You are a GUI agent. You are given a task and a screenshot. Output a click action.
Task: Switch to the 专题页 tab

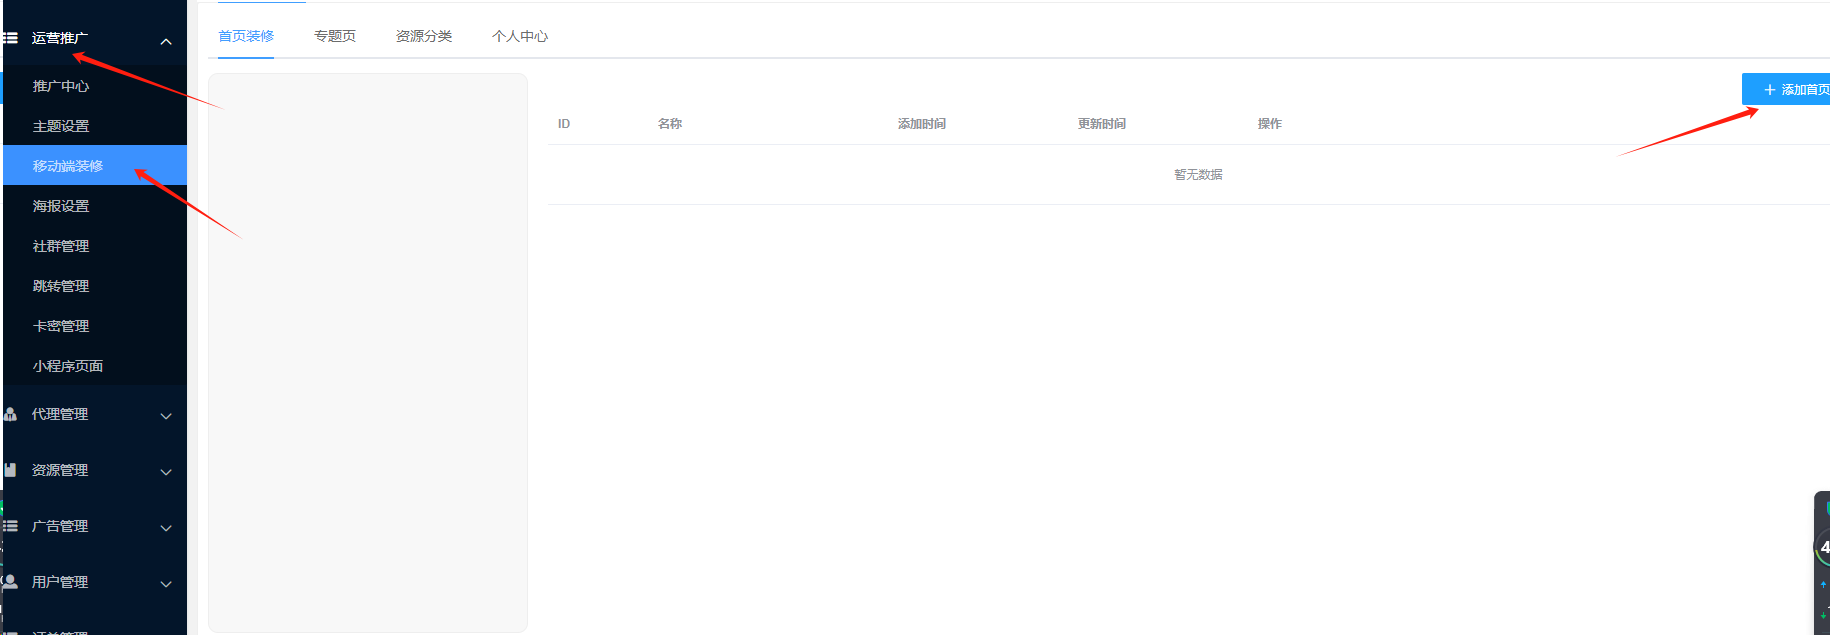[x=335, y=36]
